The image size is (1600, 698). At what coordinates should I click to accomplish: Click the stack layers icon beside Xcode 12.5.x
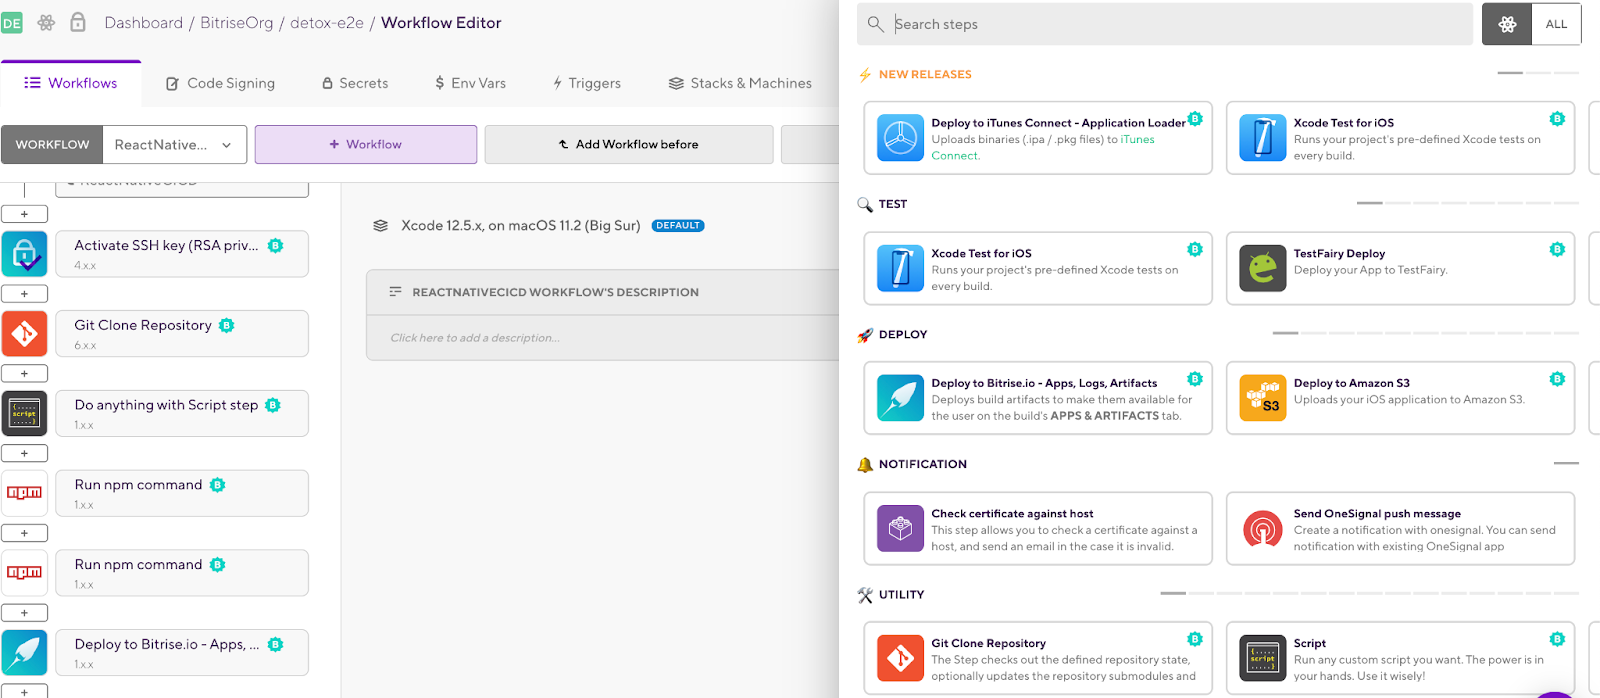(x=380, y=226)
